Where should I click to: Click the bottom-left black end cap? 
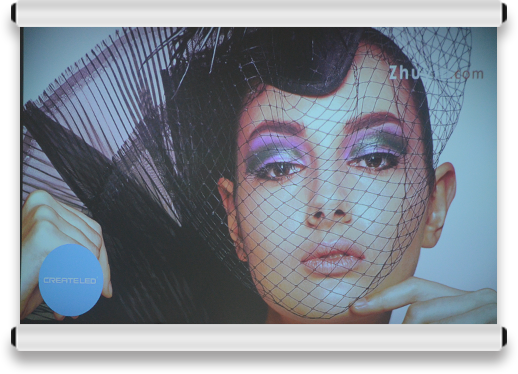[14, 337]
